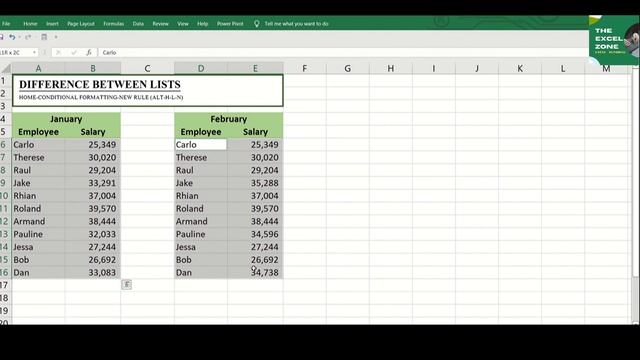Screen dimensions: 640x360
Task: Open the Data ribbon tab
Action: coord(138,24)
